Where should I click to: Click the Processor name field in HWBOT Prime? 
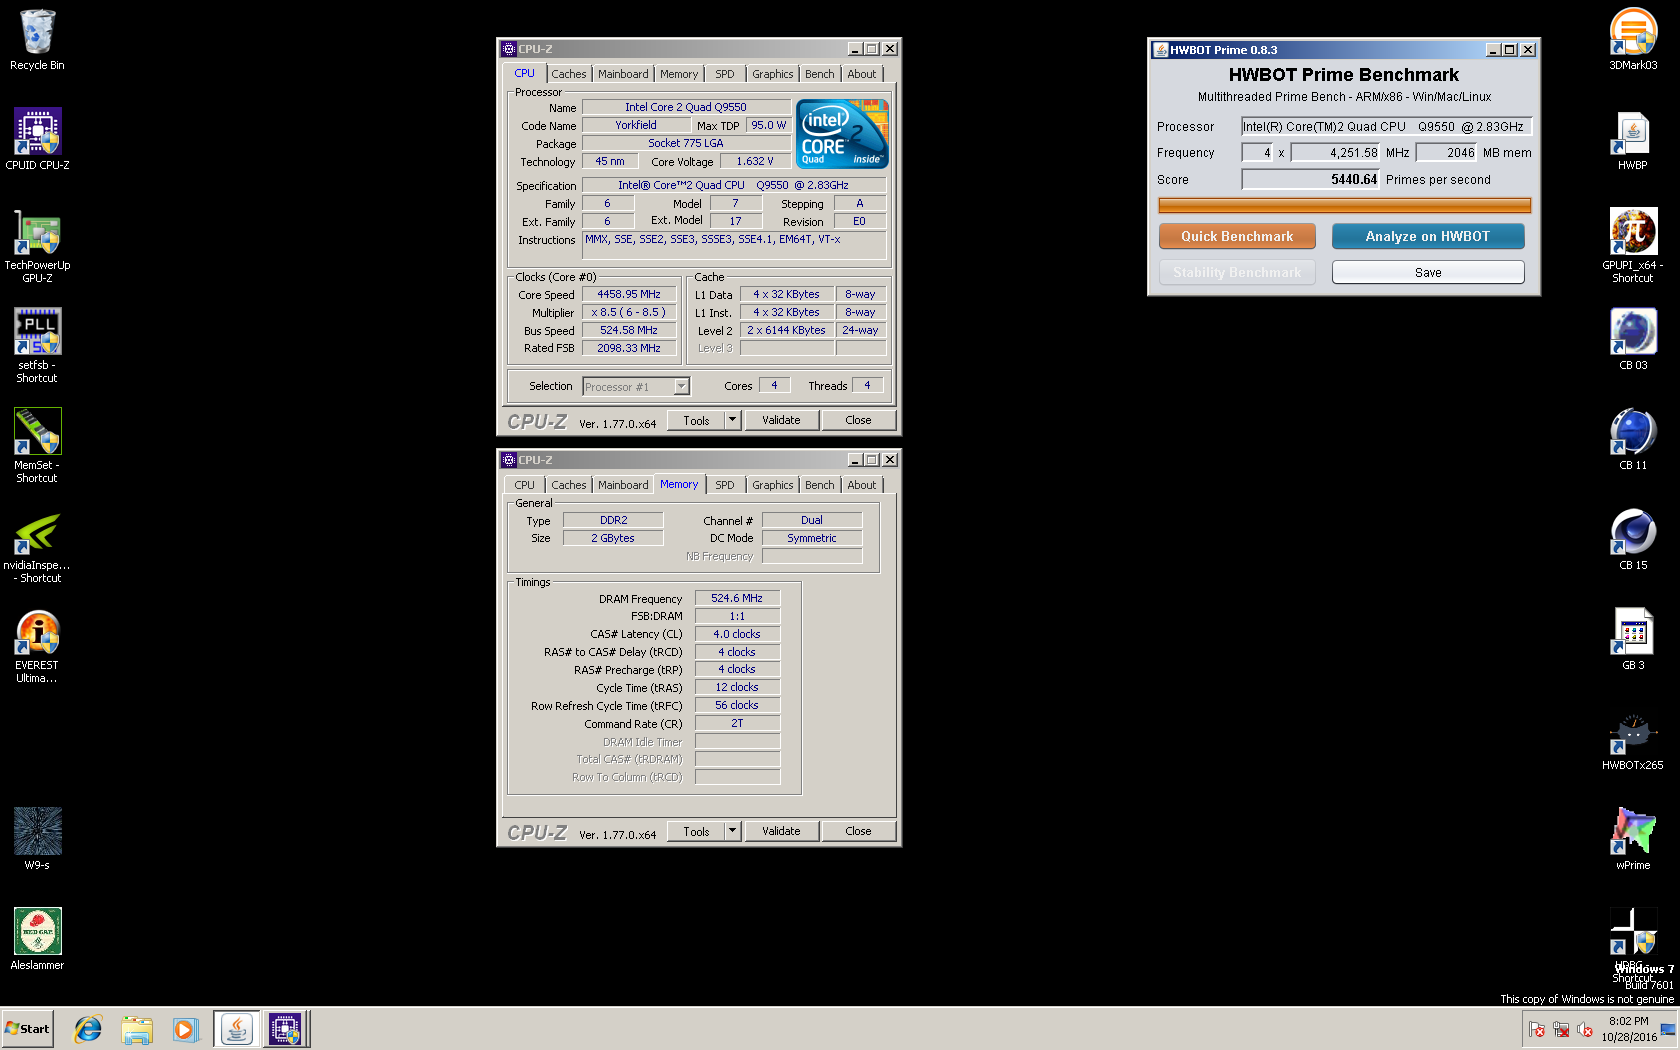(1386, 127)
